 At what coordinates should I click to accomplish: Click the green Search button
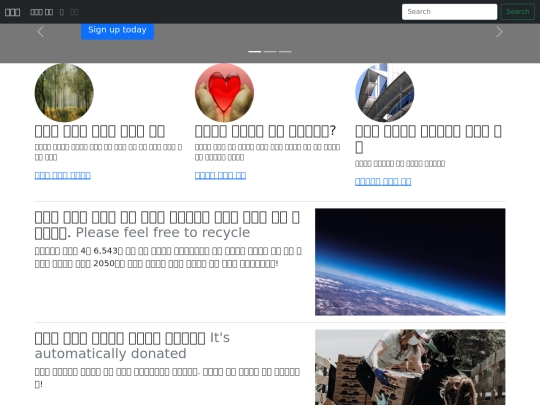click(x=518, y=12)
